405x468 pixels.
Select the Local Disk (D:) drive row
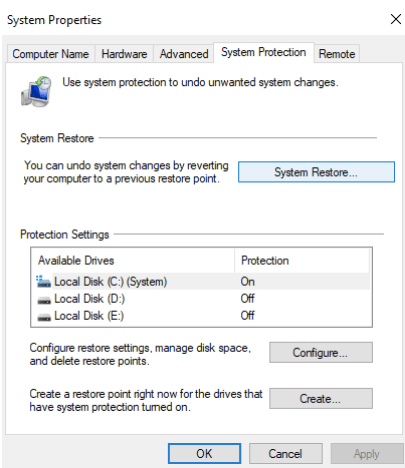coord(202,299)
